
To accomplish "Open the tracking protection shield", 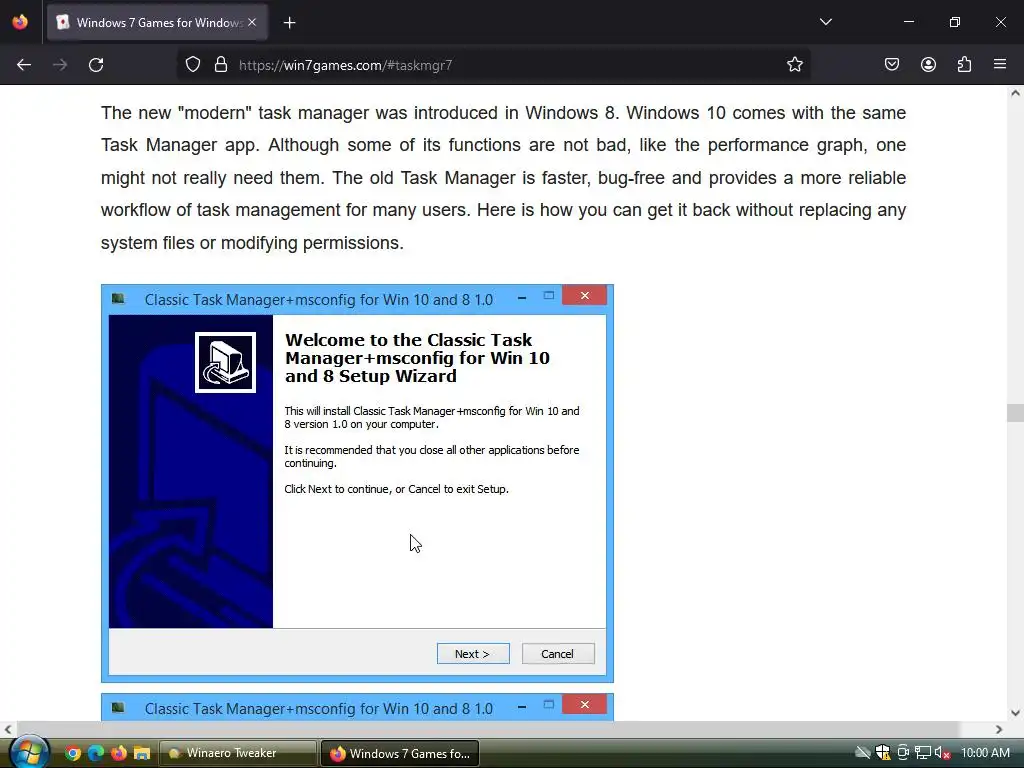I will (x=193, y=65).
